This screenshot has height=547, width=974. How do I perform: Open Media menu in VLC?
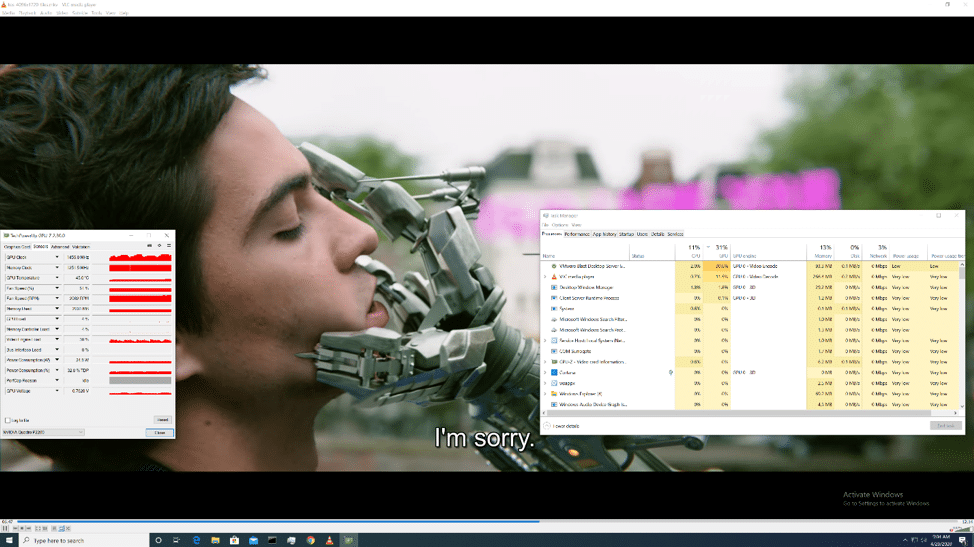[x=9, y=13]
